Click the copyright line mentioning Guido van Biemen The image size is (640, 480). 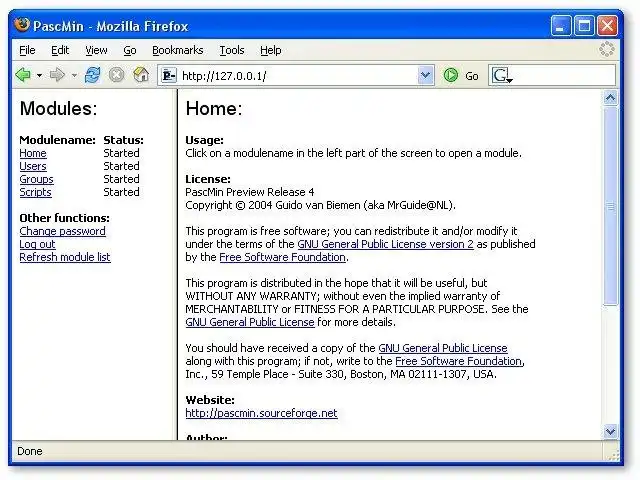click(320, 205)
